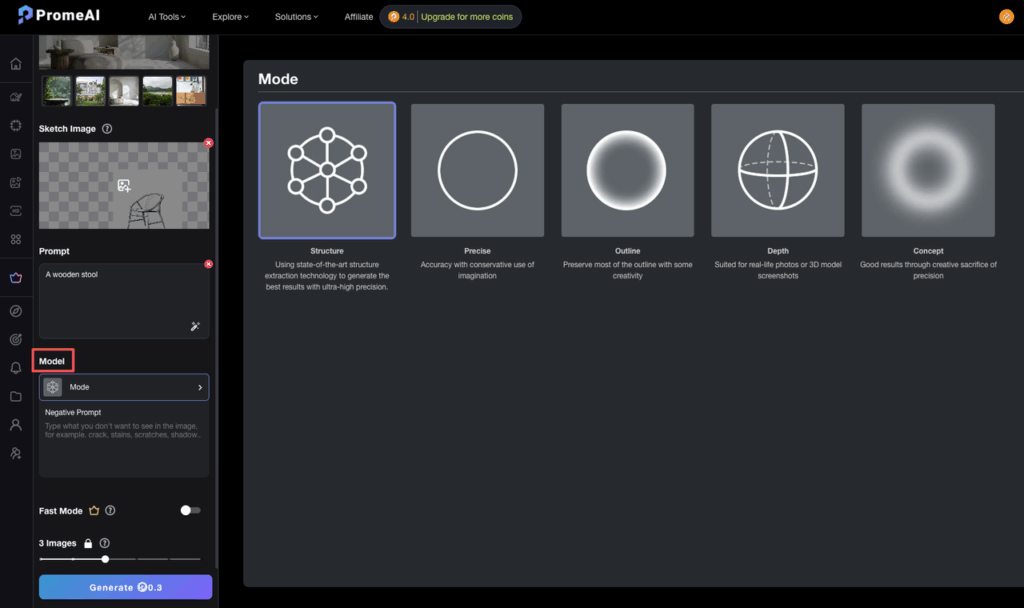Screen dimensions: 1024x608
Task: Click the picture-frame image sidebar icon
Action: coord(16,154)
